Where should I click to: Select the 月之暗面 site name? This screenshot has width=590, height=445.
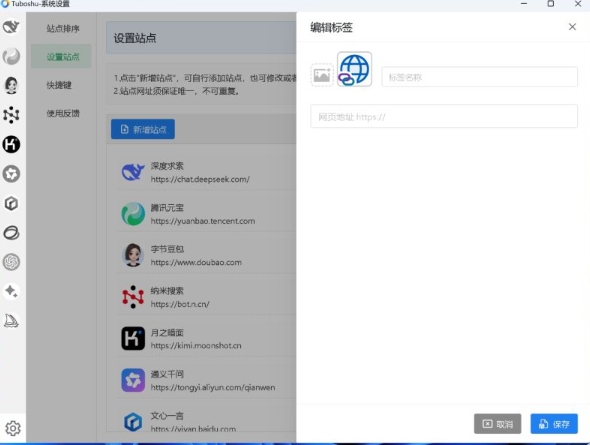coord(167,333)
